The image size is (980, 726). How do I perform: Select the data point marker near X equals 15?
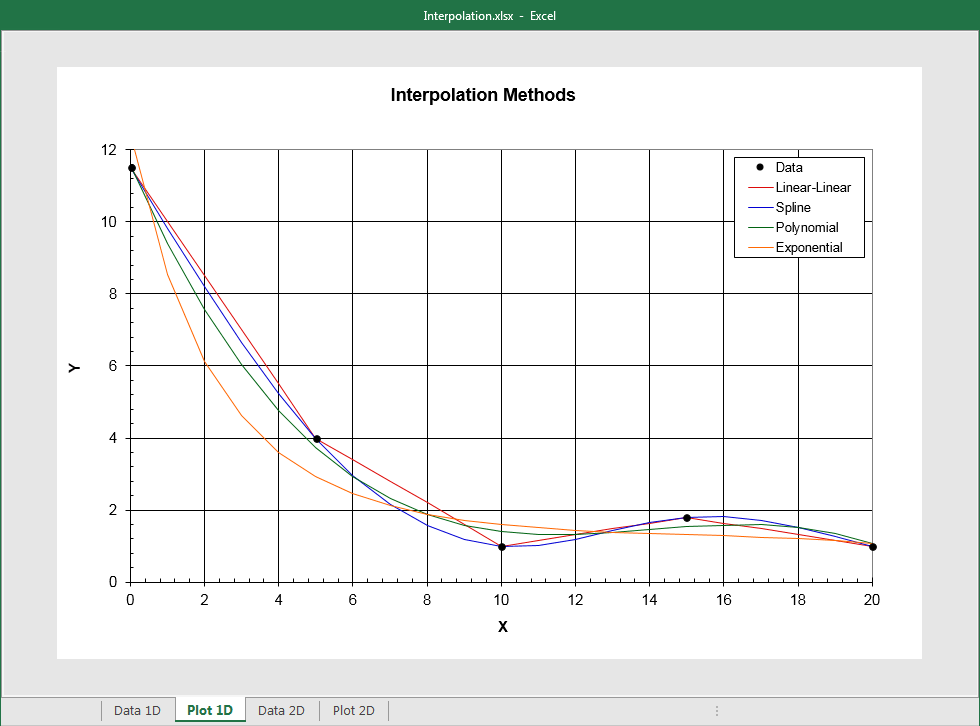click(687, 517)
